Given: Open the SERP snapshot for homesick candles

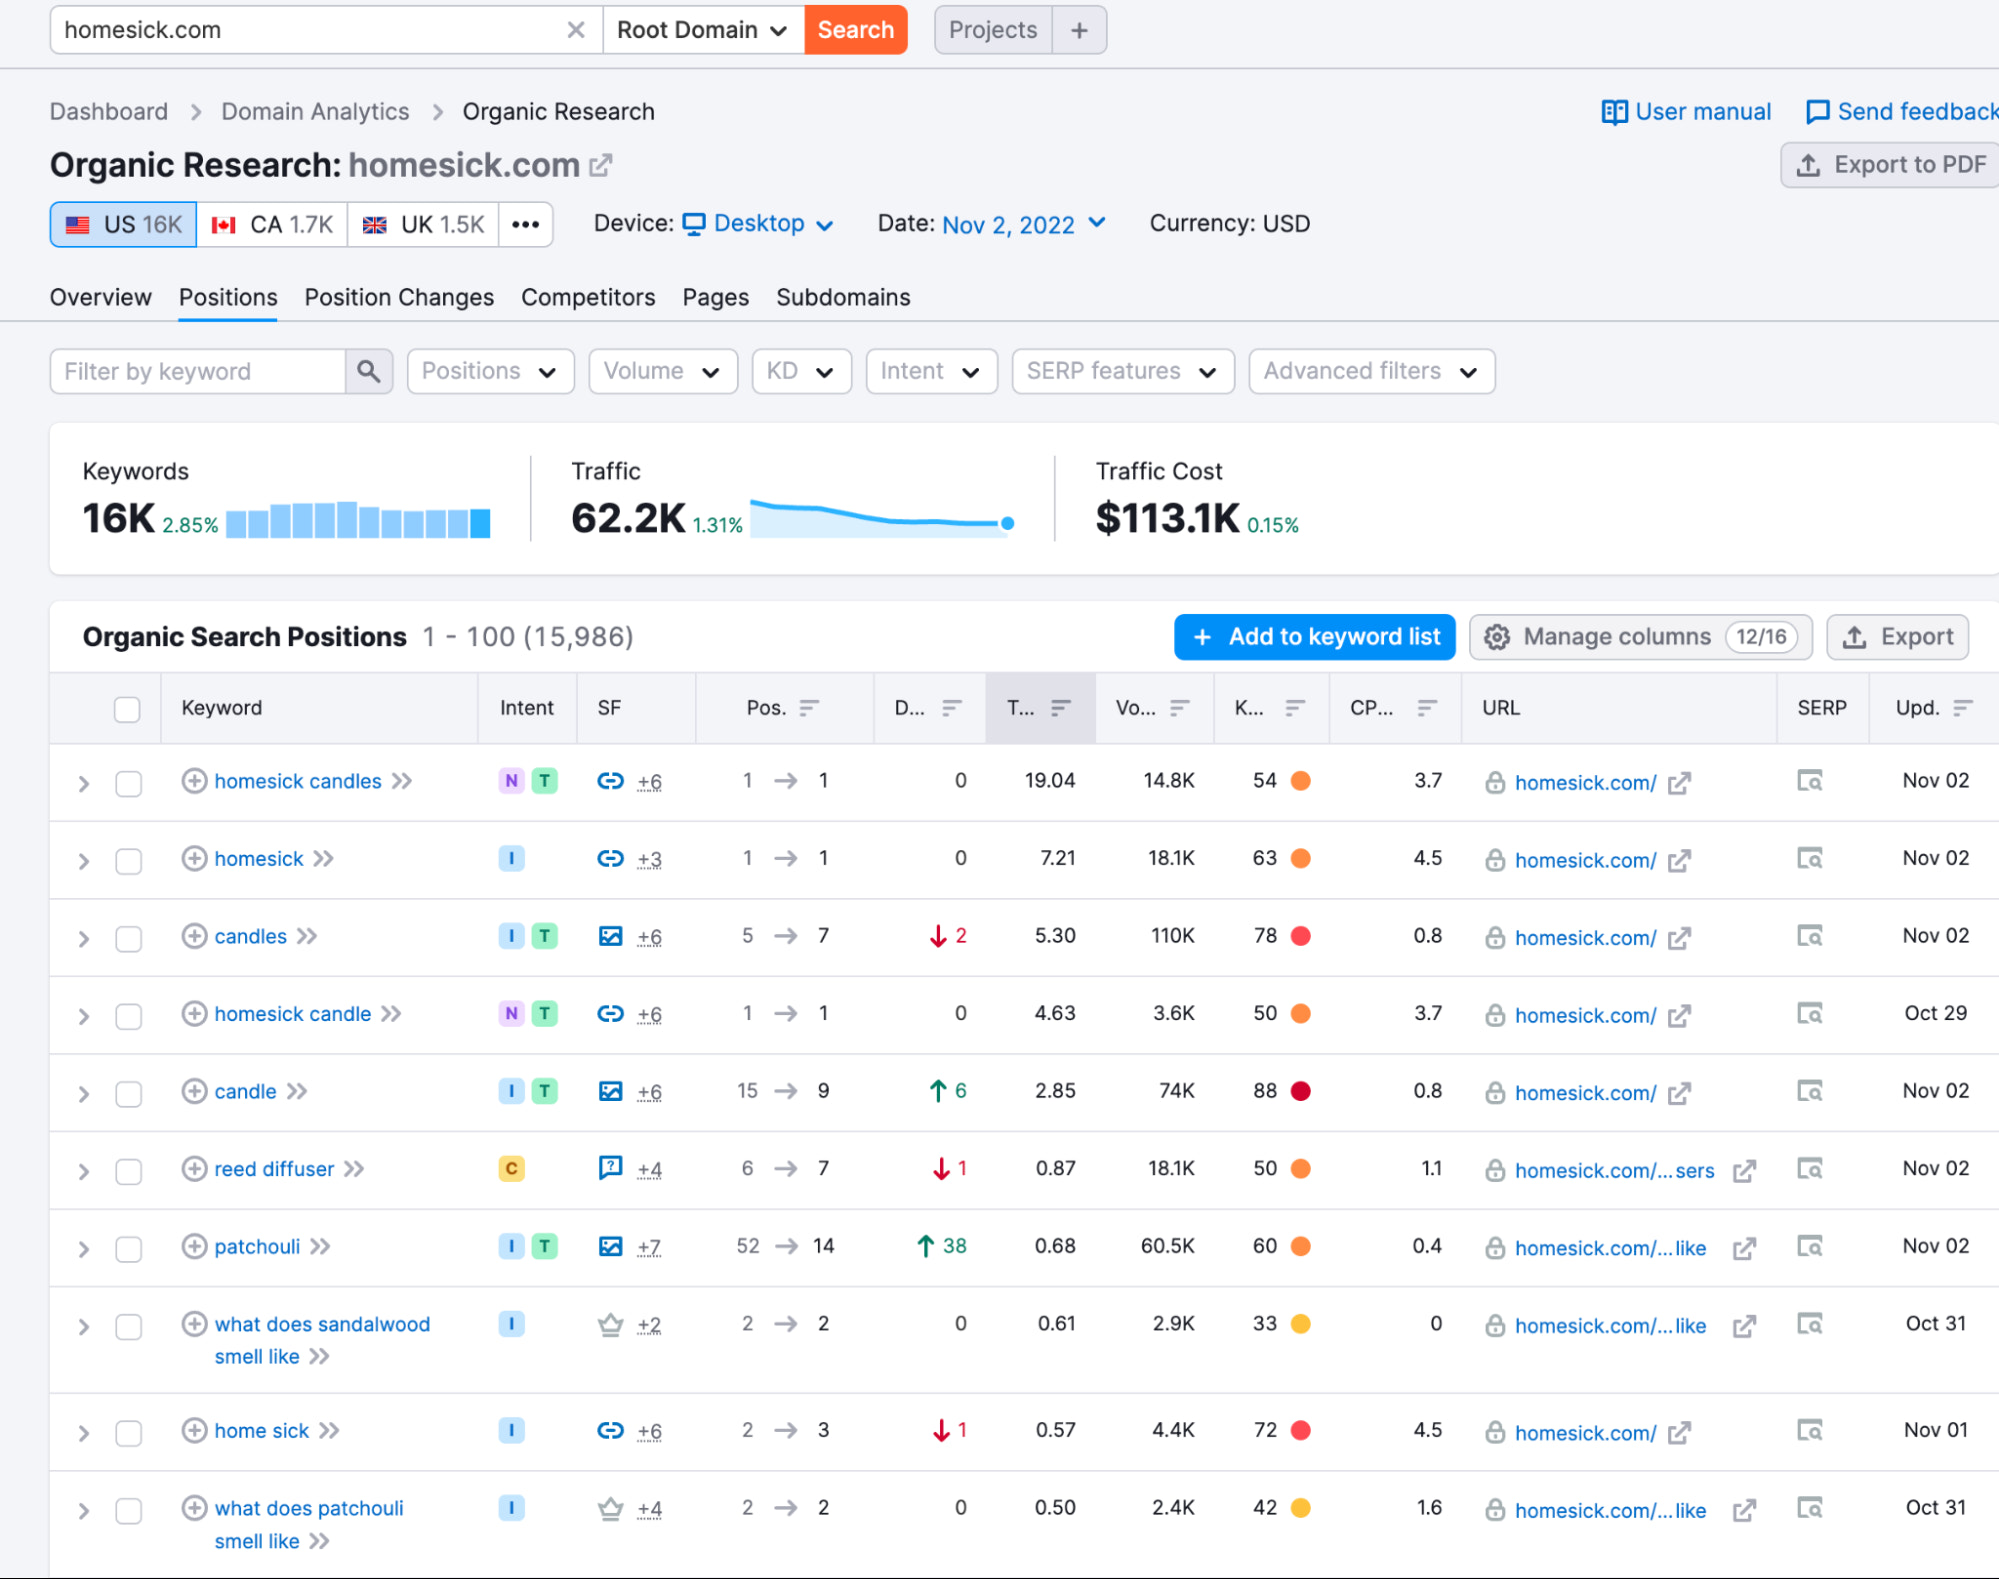Looking at the screenshot, I should click(1810, 781).
